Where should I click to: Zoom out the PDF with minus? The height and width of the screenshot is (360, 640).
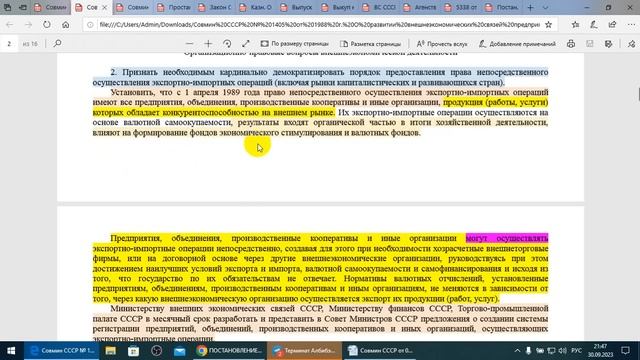point(189,44)
